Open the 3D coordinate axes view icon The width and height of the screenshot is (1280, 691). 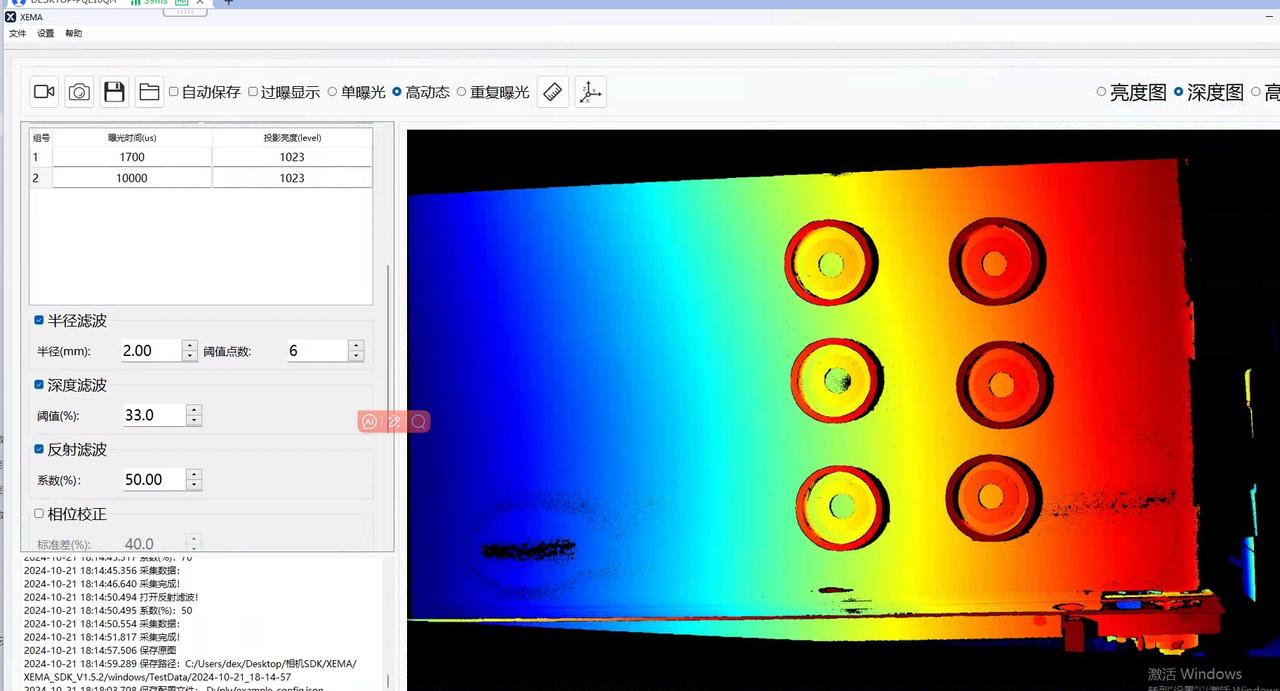590,92
